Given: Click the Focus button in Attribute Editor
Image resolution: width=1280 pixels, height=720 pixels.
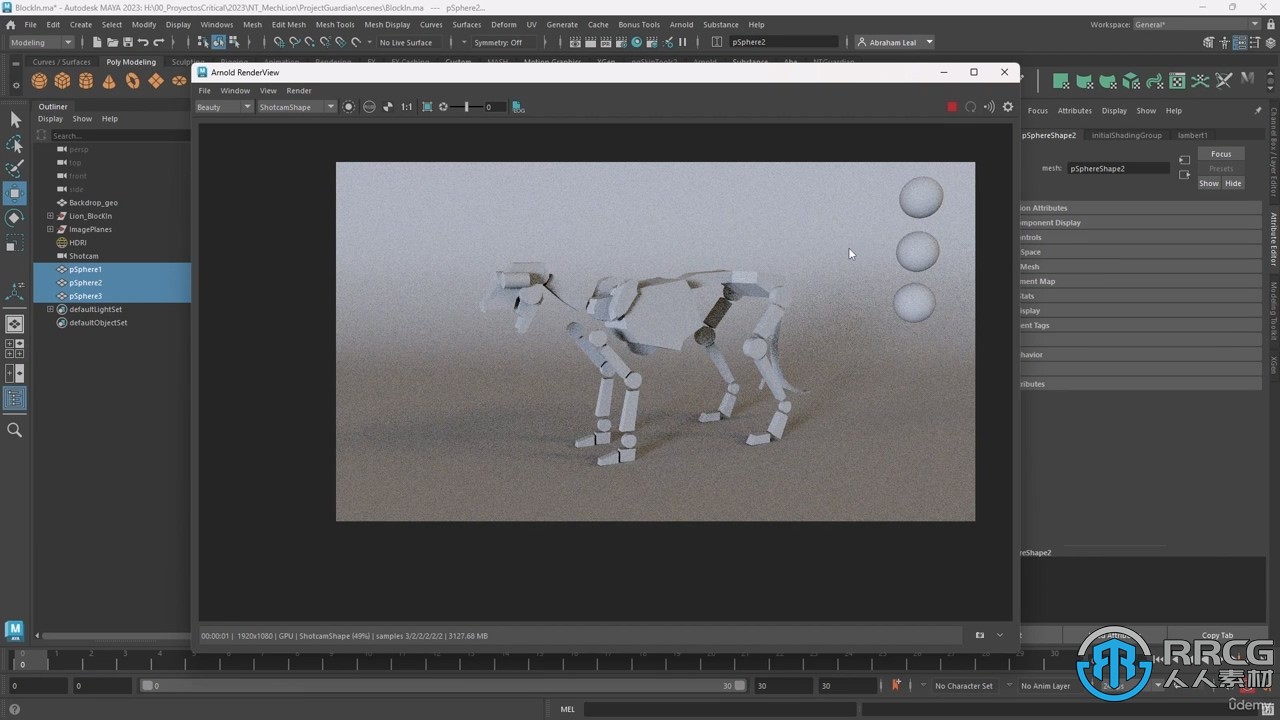Looking at the screenshot, I should tap(1221, 154).
